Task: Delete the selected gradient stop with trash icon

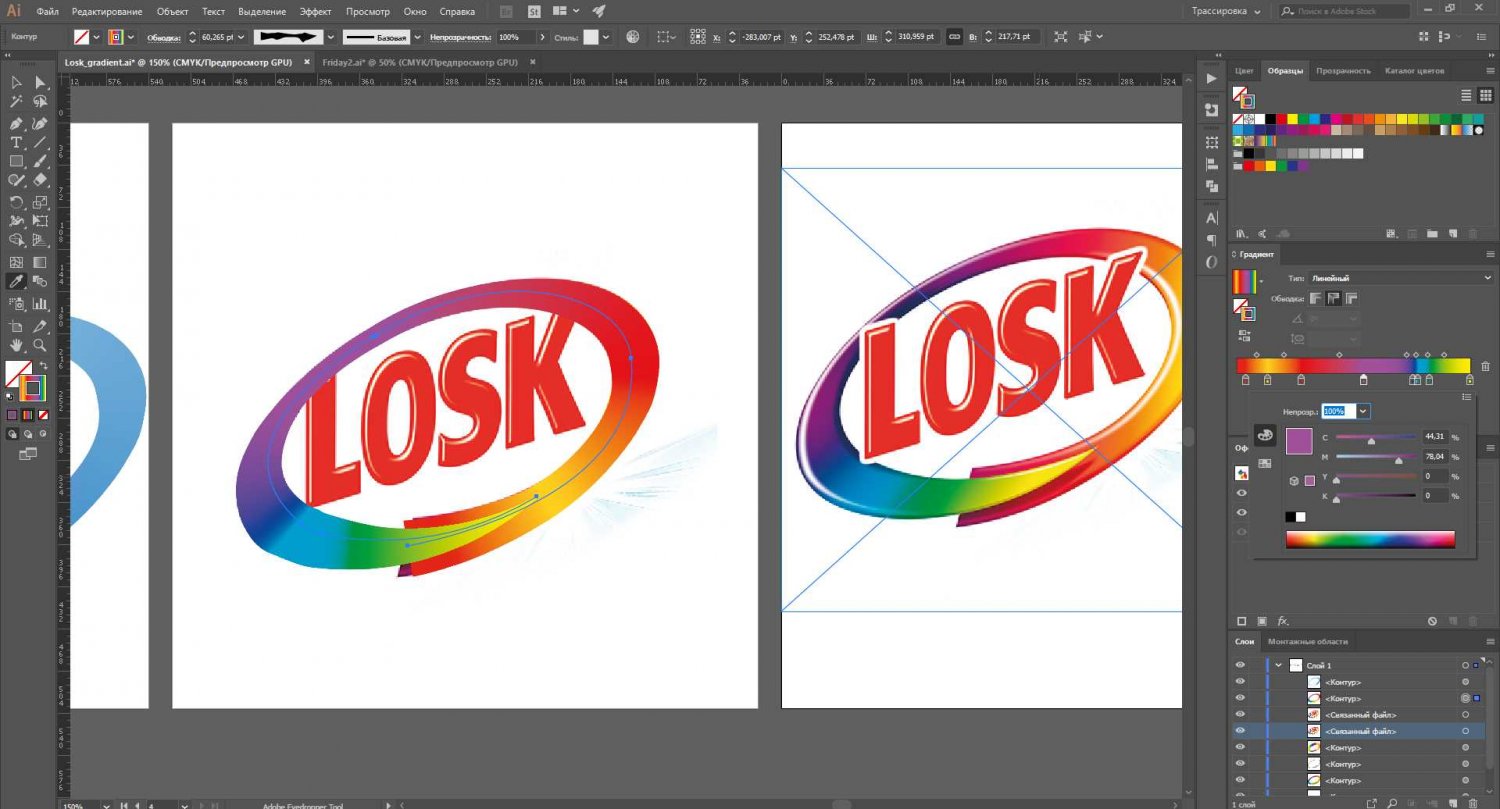Action: 1485,367
